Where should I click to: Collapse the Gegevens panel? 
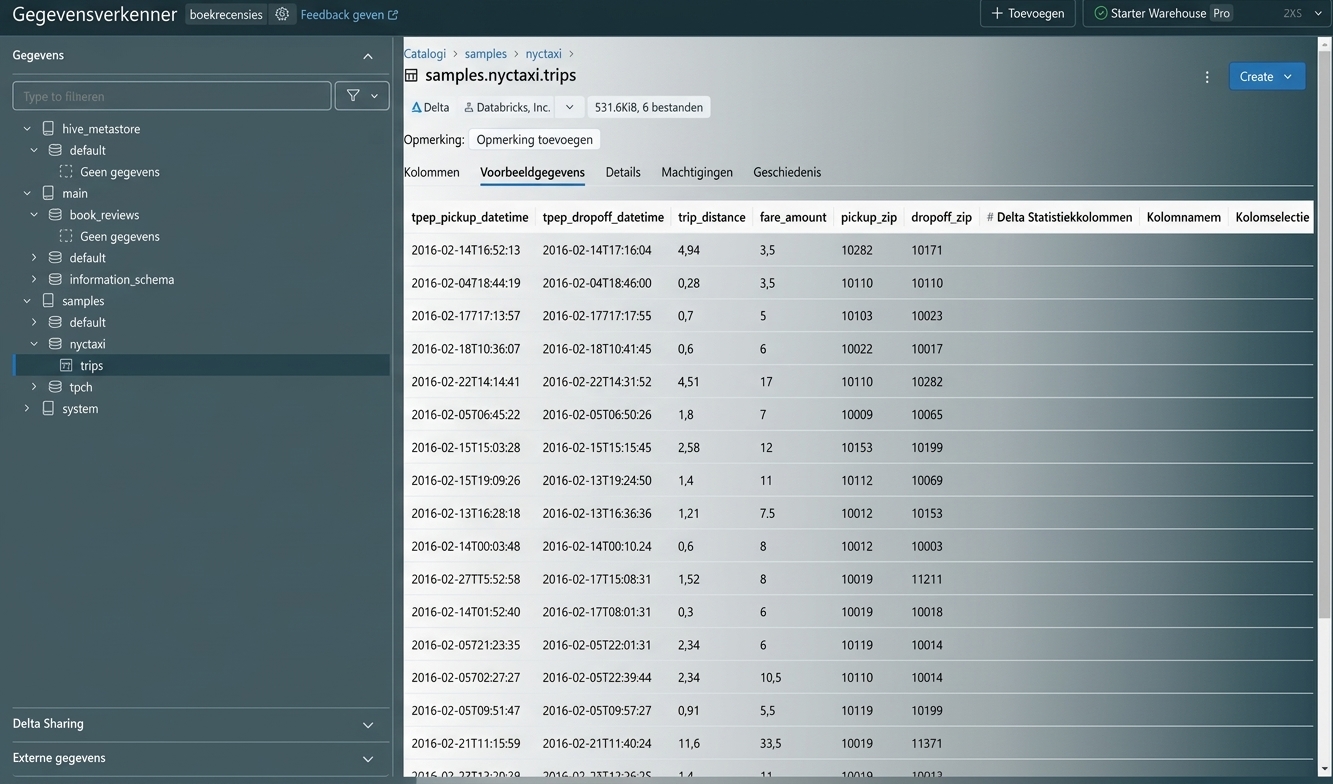(368, 56)
